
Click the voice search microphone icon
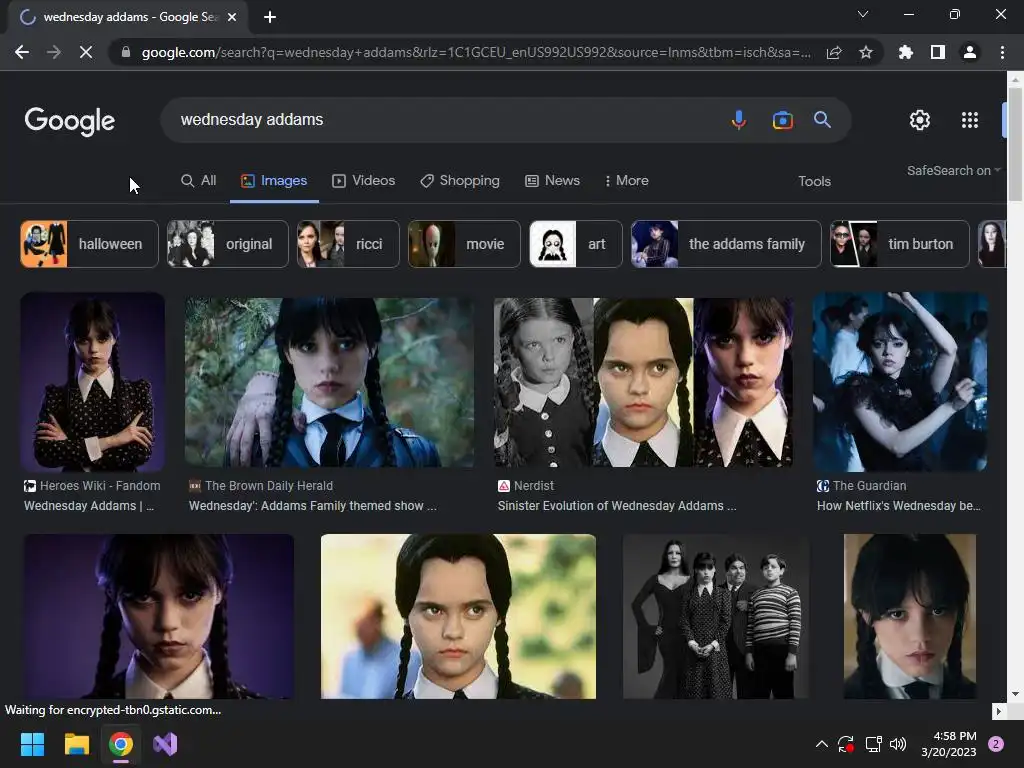pyautogui.click(x=739, y=120)
